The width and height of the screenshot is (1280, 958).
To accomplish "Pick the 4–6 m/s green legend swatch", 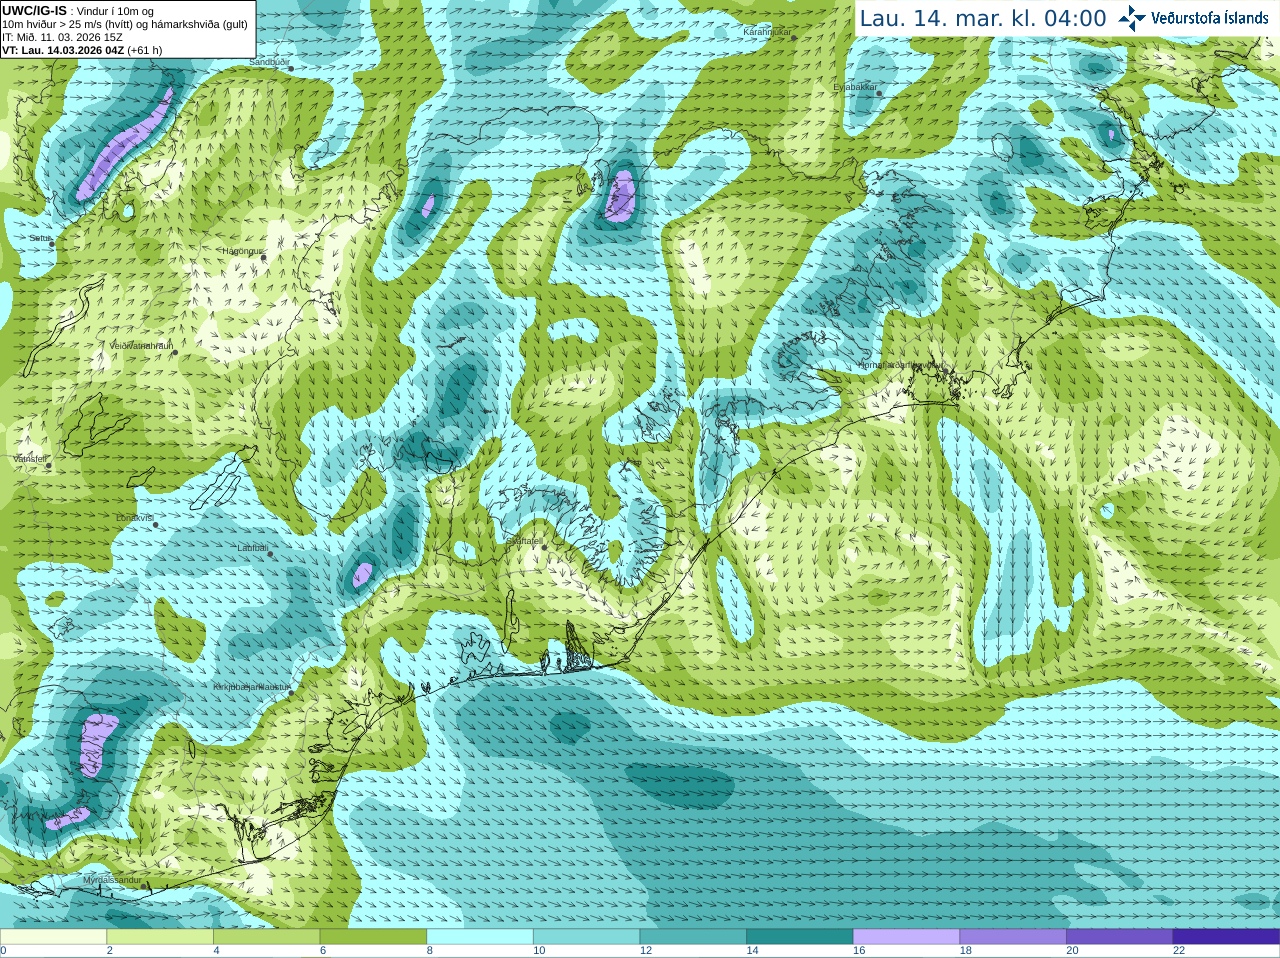I will click(266, 937).
